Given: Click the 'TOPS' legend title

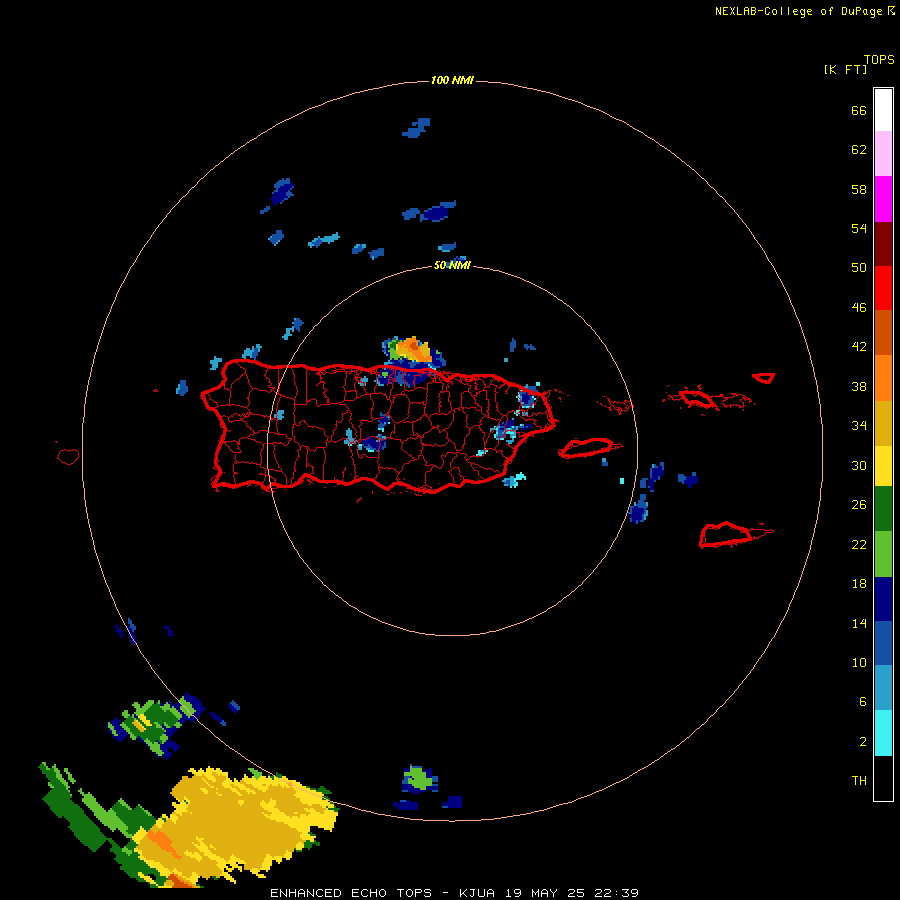Looking at the screenshot, I should click(x=879, y=59).
